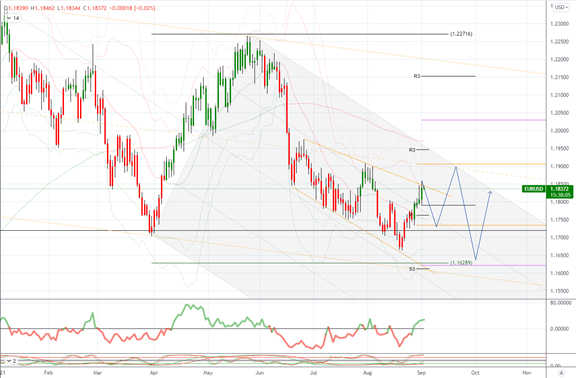This screenshot has height=378, width=576.
Task: Expand the collapsed 2 indicators legend in bottom pane
Action: pos(8,361)
